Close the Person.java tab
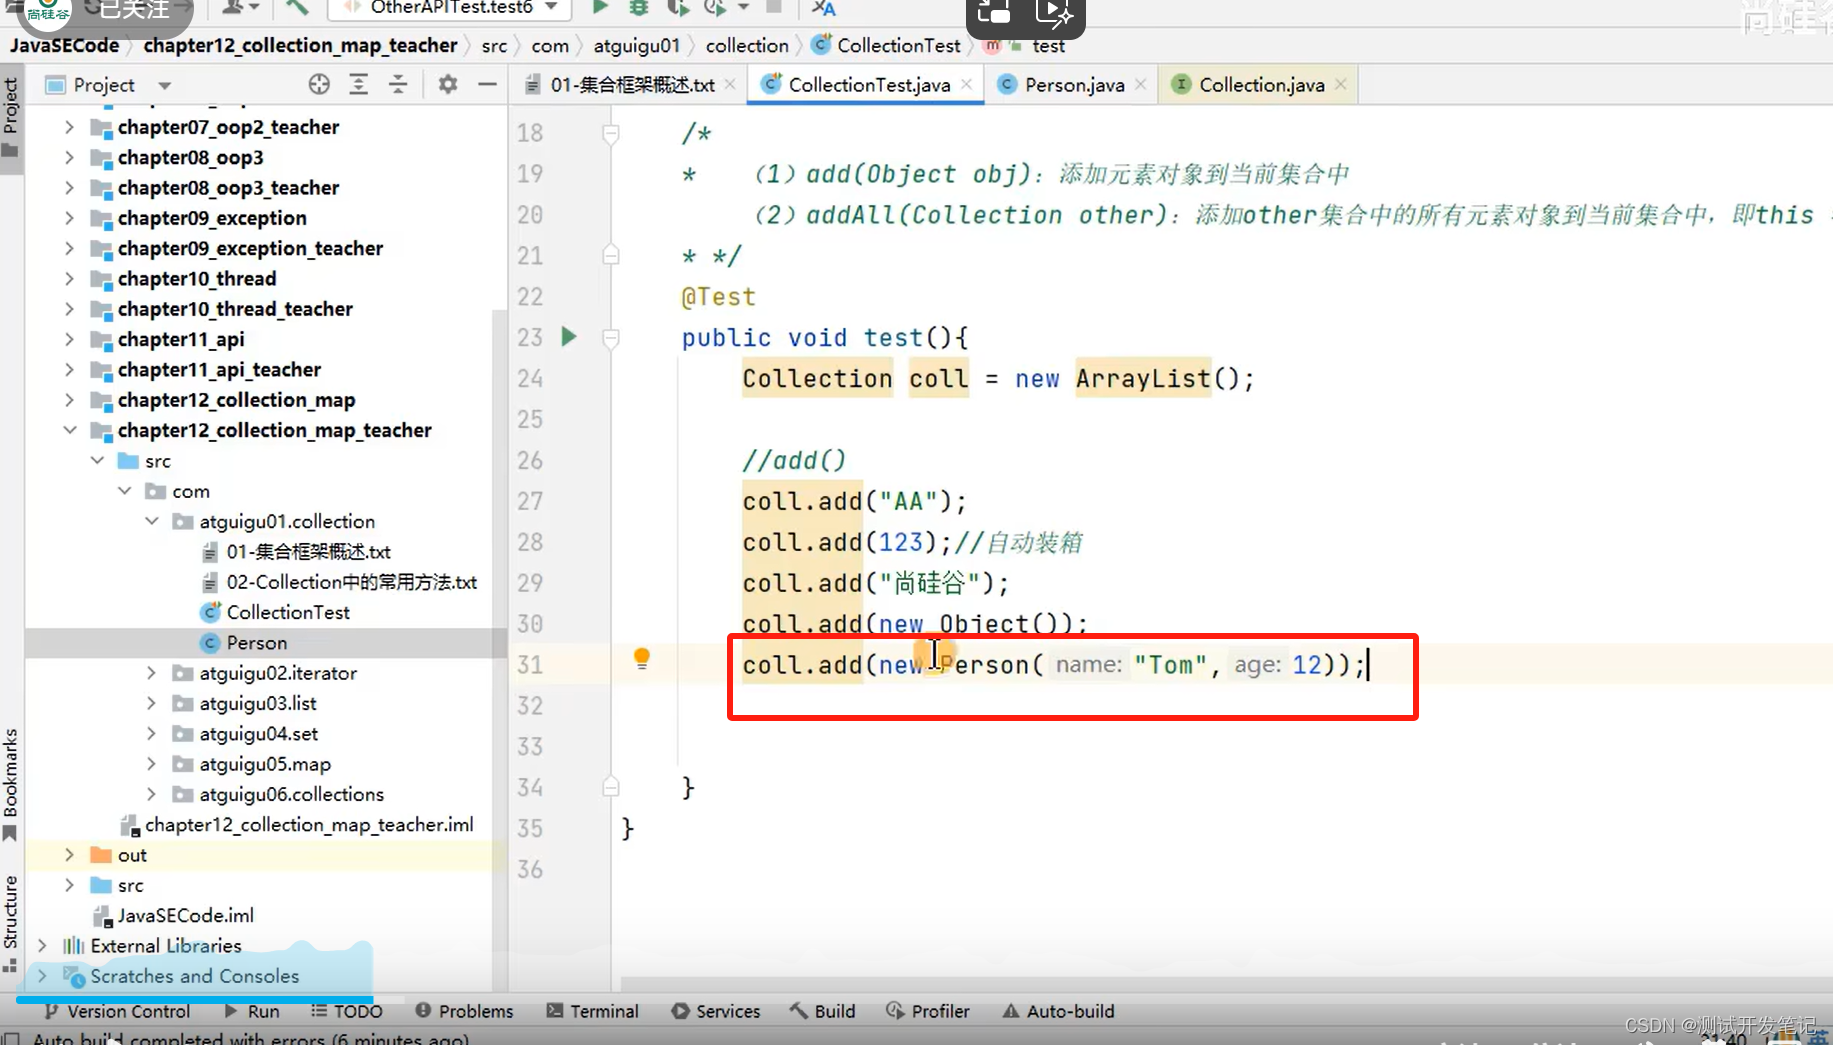This screenshot has height=1045, width=1833. [x=1140, y=85]
